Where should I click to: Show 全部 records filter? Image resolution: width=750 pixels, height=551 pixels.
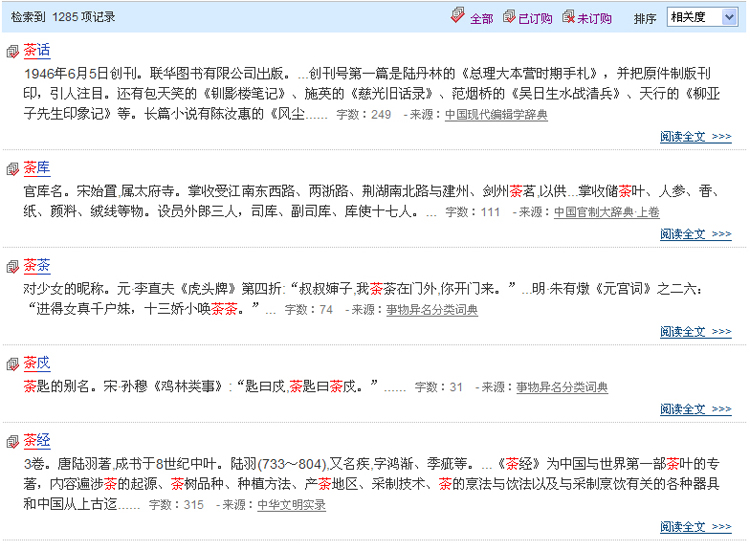[481, 18]
